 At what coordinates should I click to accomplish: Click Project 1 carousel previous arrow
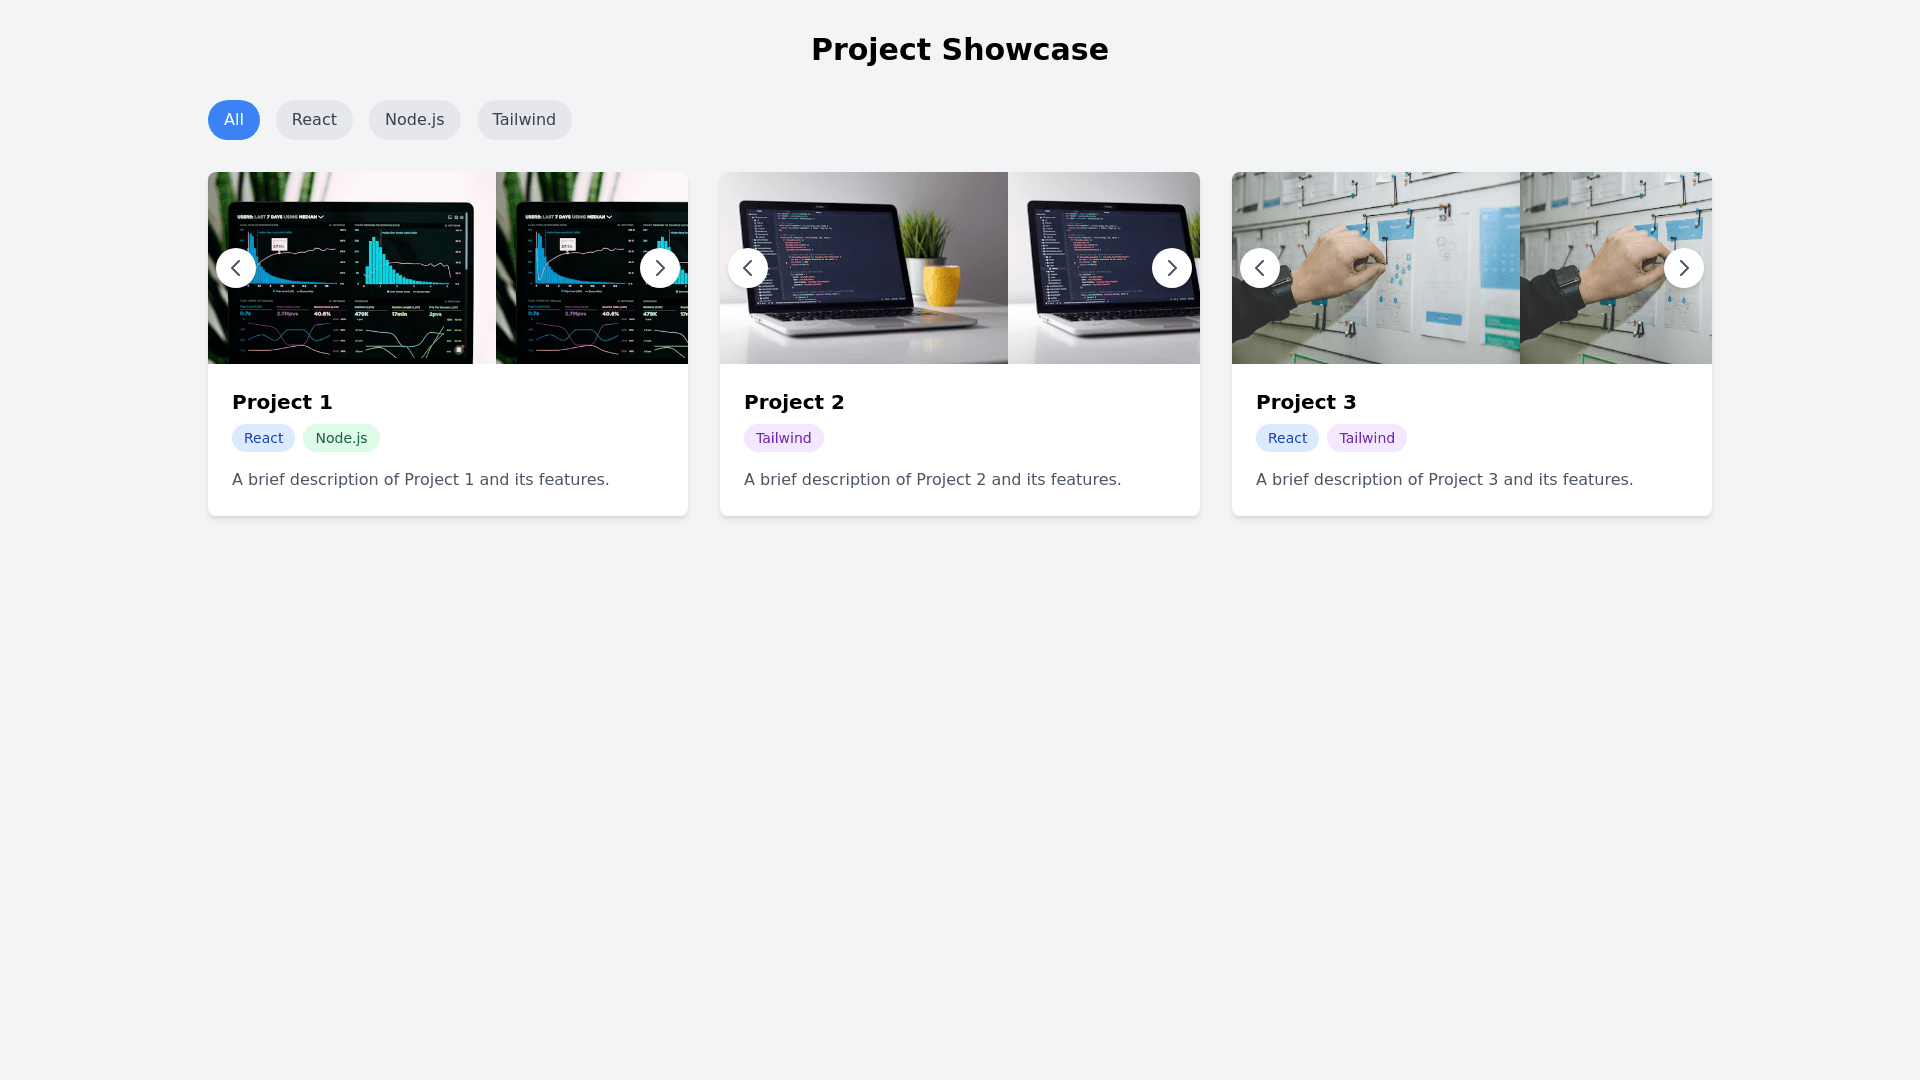click(236, 268)
